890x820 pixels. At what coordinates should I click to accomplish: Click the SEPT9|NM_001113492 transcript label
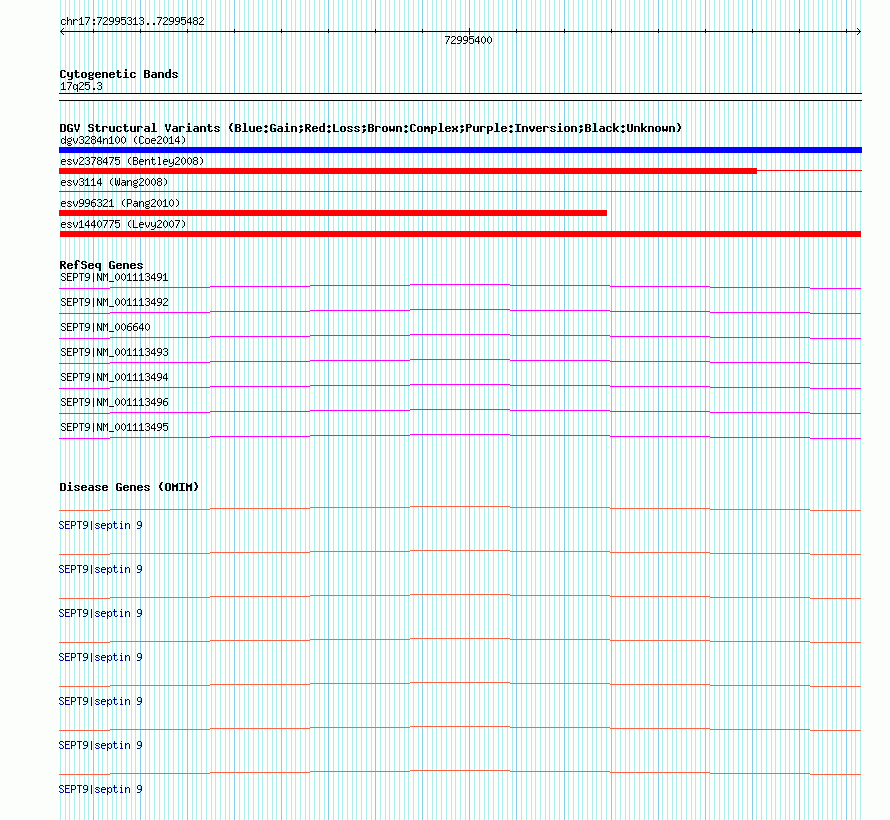click(114, 302)
